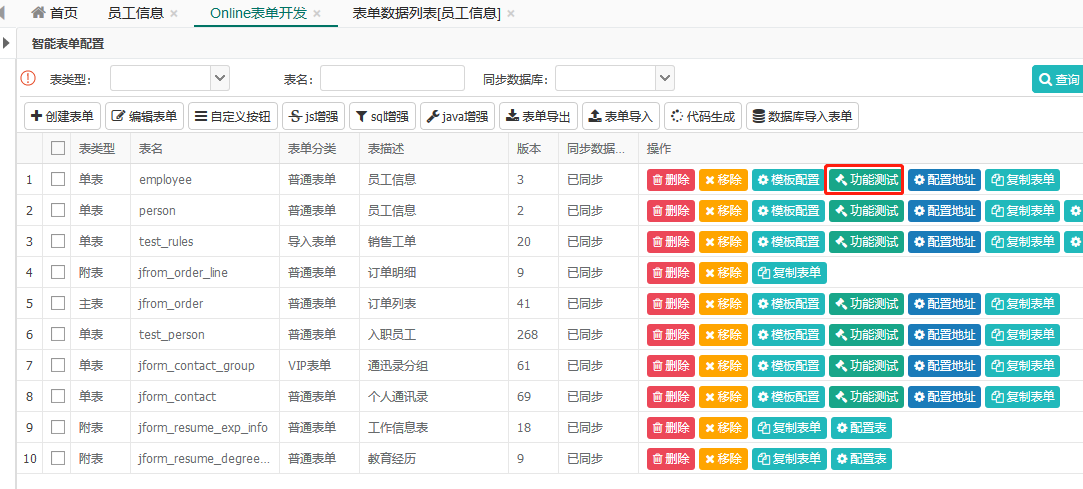Open 自定义按钮 from the toolbar
1083x489 pixels.
[x=232, y=117]
